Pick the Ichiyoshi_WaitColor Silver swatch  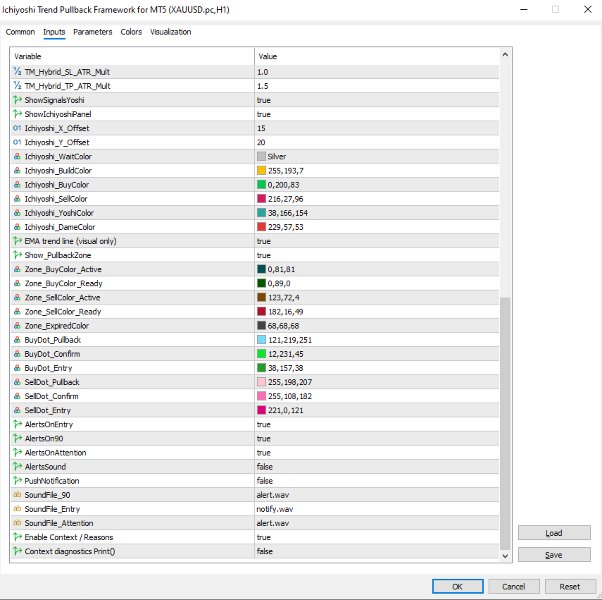tap(261, 156)
